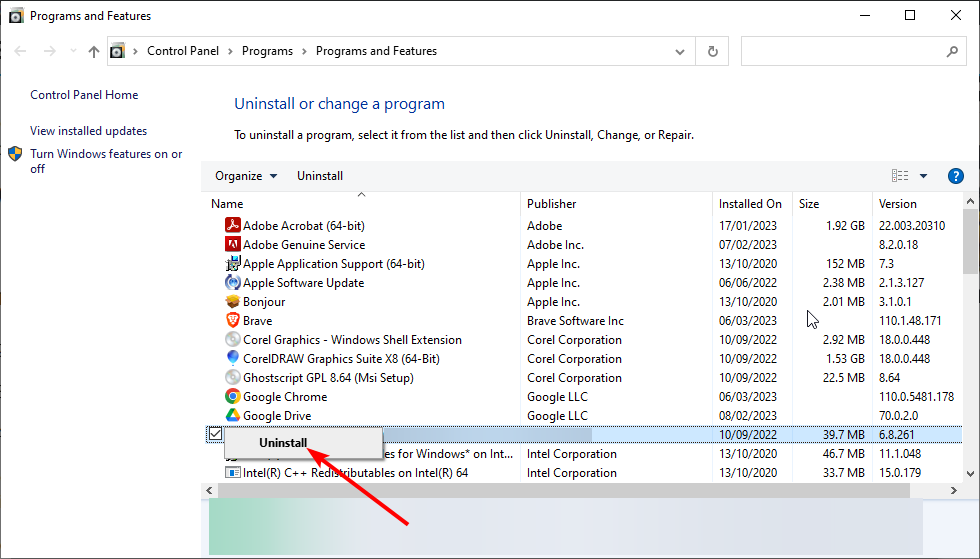The image size is (980, 559).
Task: Sort list by Version column header
Action: pyautogui.click(x=898, y=204)
